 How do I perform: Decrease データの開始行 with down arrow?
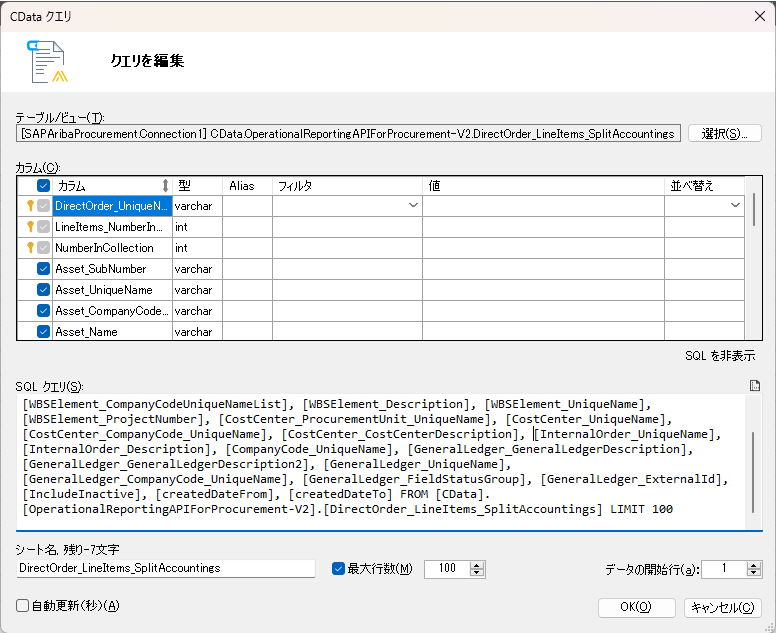pos(754,573)
